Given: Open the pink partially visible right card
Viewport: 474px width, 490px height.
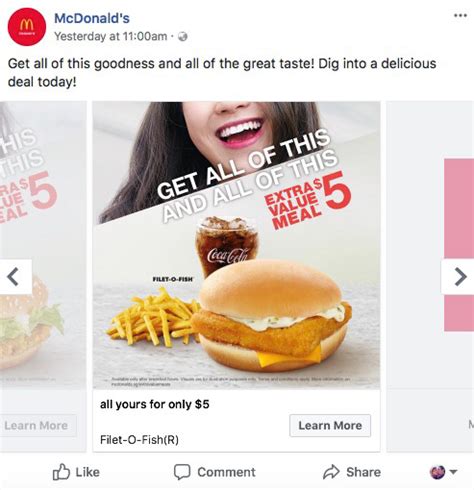Looking at the screenshot, I should (x=459, y=245).
